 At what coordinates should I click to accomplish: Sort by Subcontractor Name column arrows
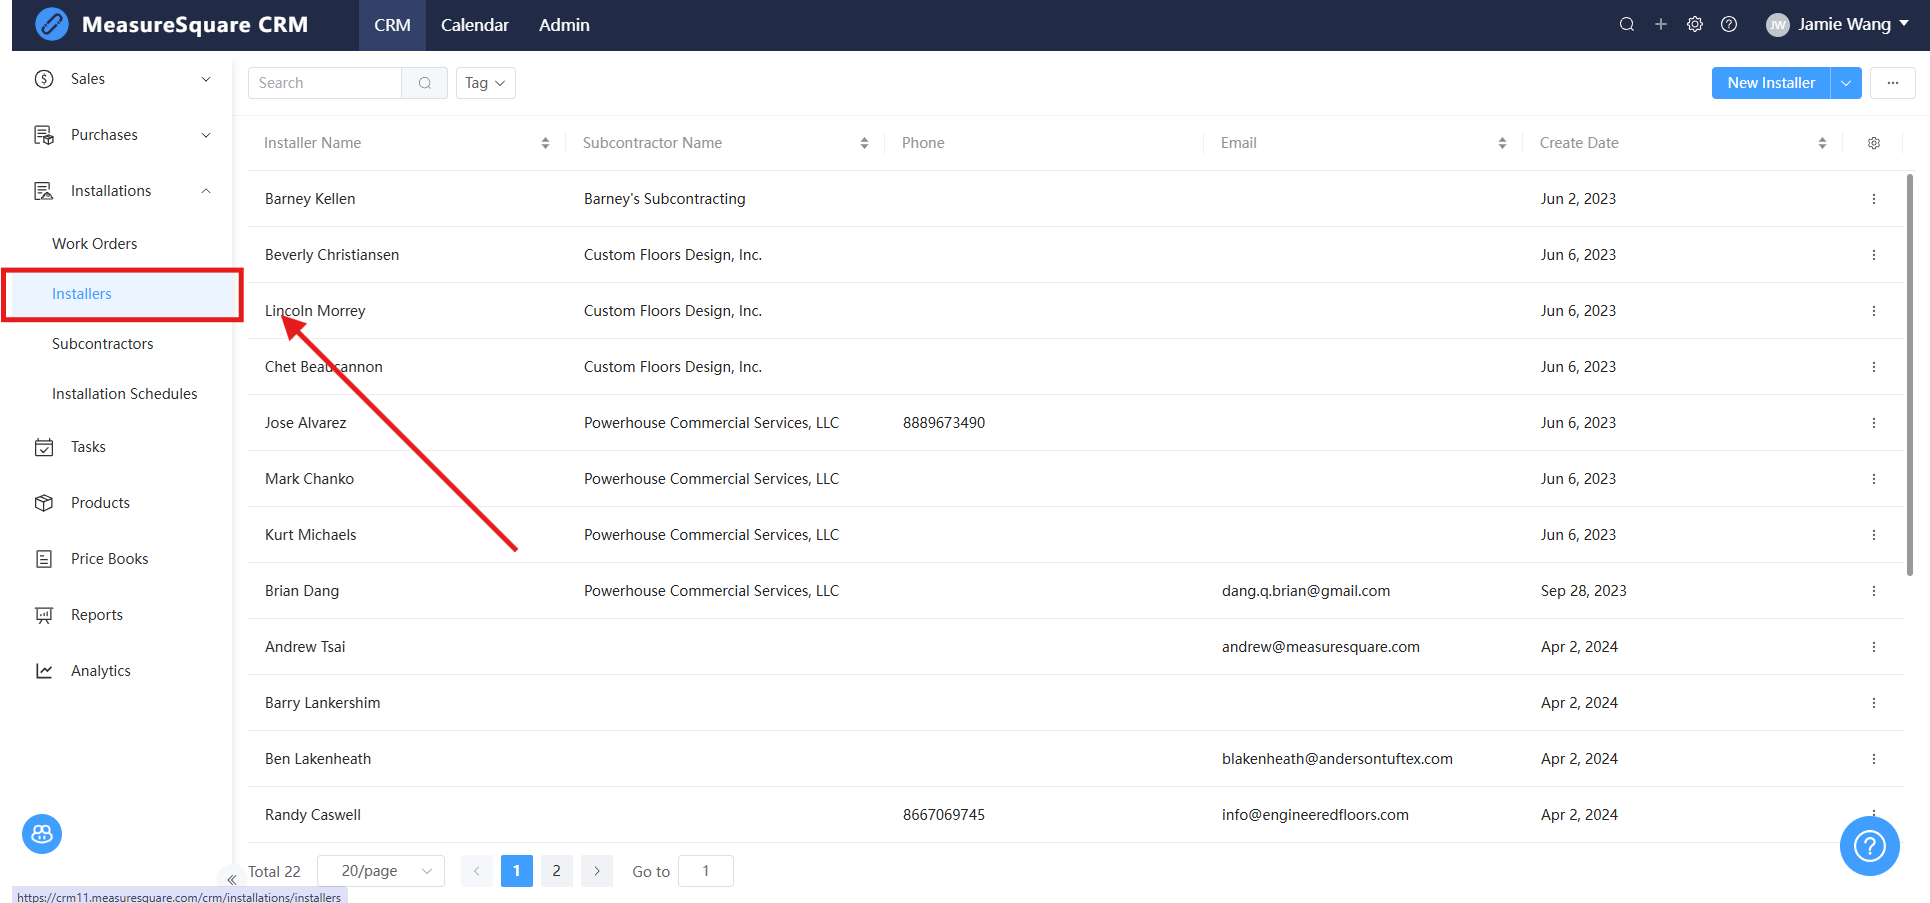tap(864, 143)
